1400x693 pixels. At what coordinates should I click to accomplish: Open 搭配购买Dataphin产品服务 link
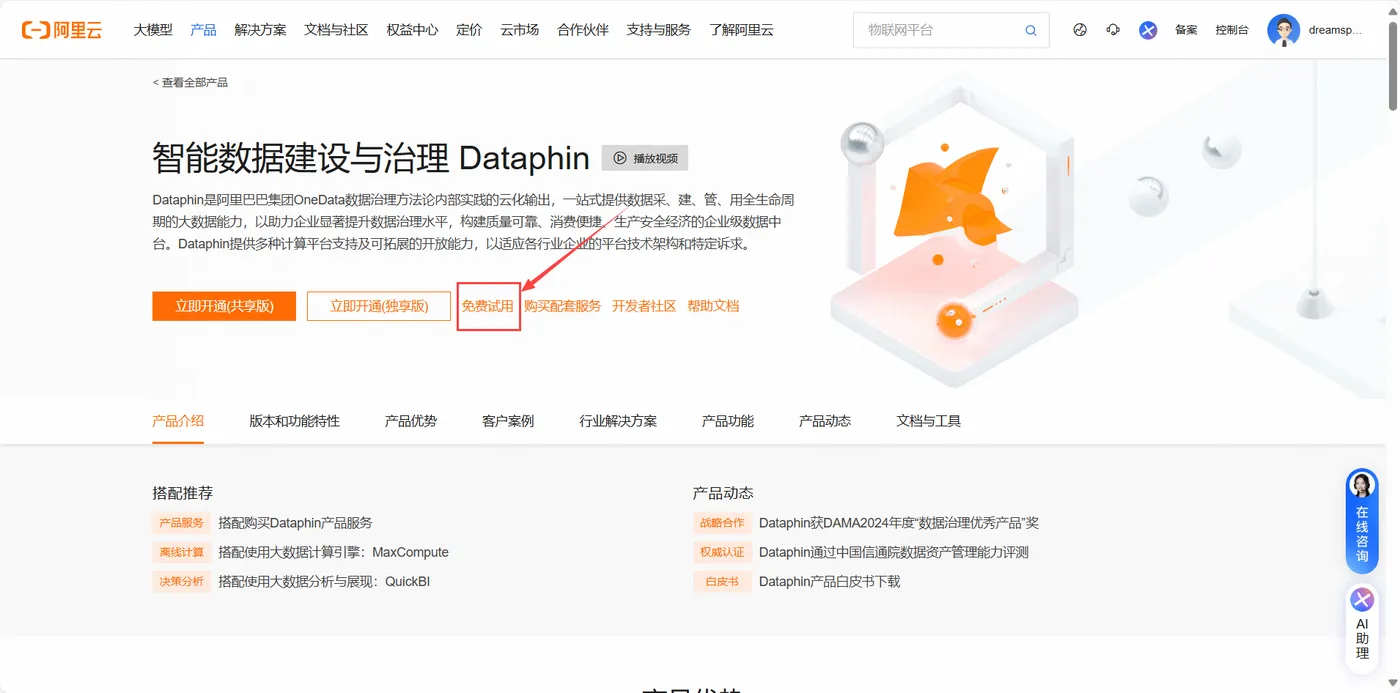[295, 523]
